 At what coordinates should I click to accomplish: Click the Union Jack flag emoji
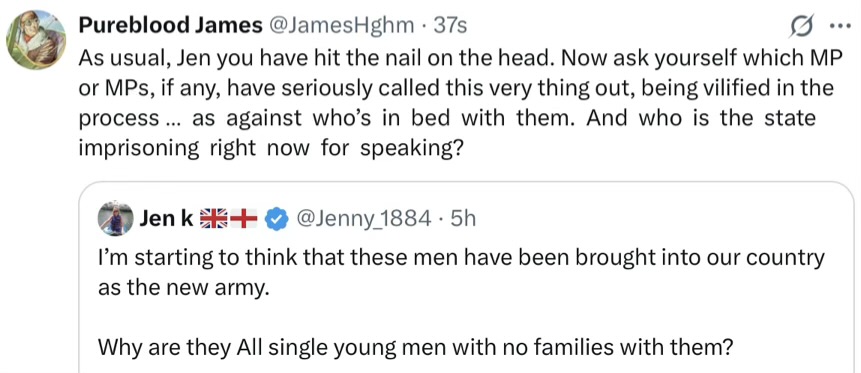click(213, 219)
